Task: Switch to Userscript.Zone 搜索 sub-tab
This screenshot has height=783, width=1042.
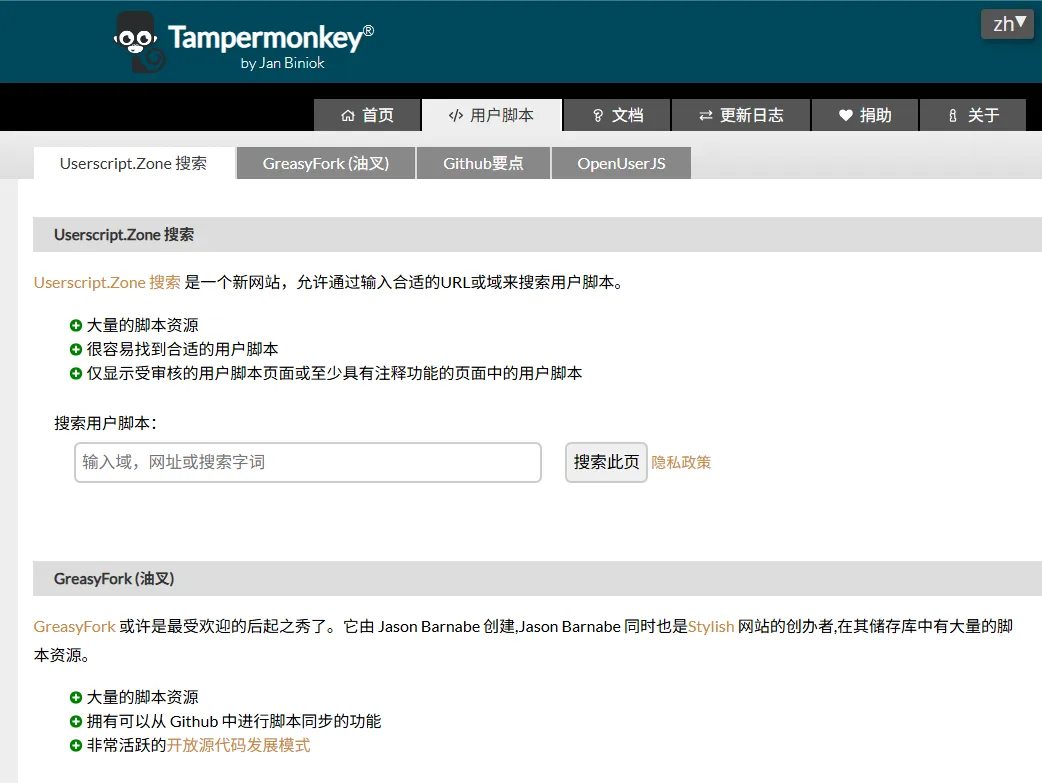Action: click(134, 164)
